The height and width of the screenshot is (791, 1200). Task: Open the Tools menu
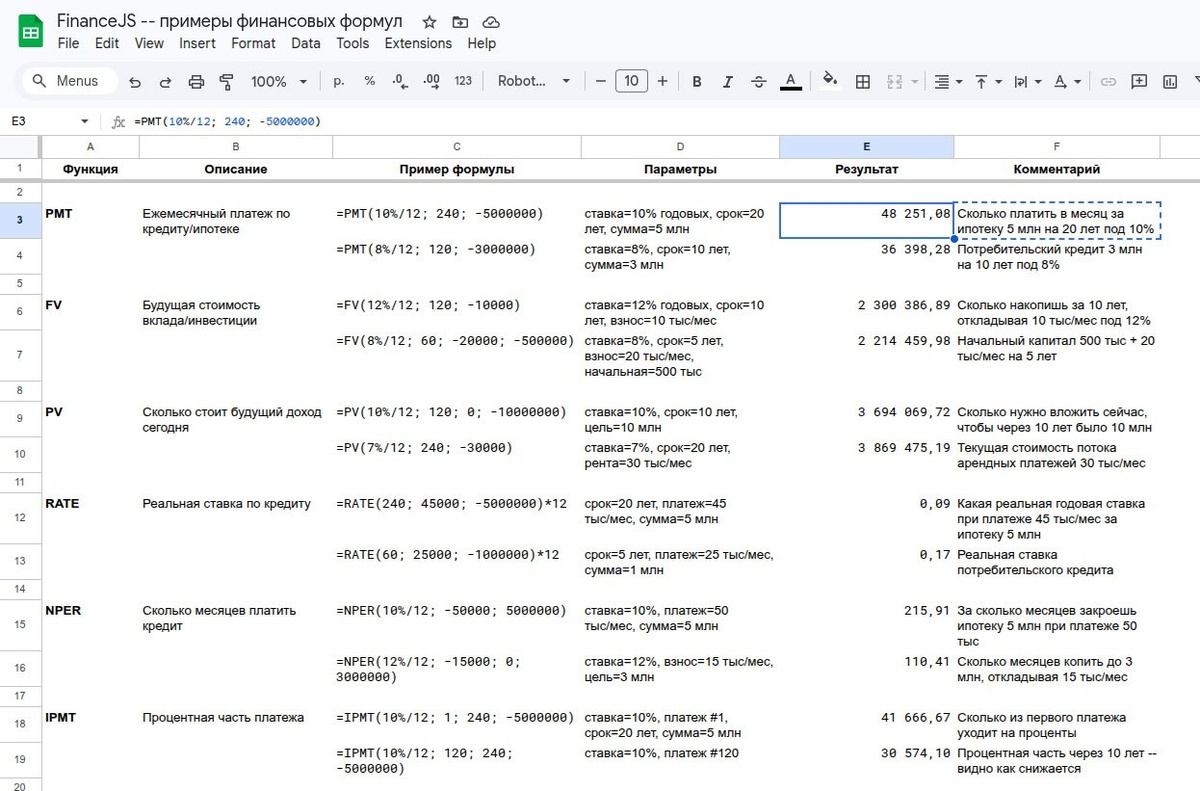pyautogui.click(x=352, y=43)
